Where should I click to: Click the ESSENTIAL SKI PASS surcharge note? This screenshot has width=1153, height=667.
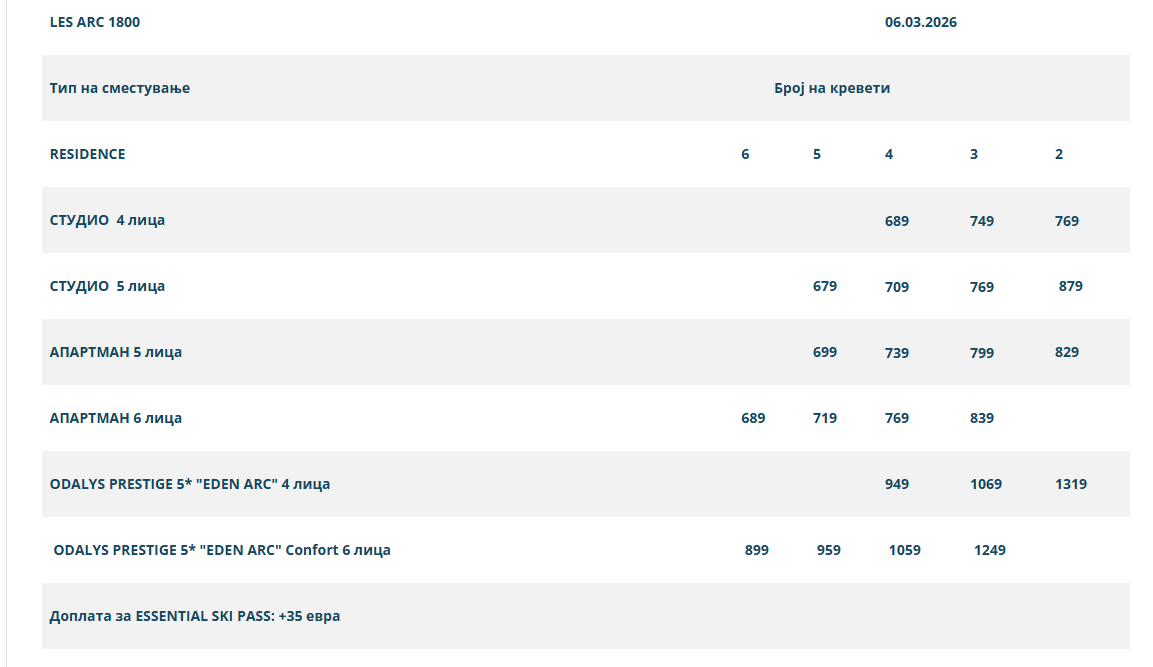(195, 616)
